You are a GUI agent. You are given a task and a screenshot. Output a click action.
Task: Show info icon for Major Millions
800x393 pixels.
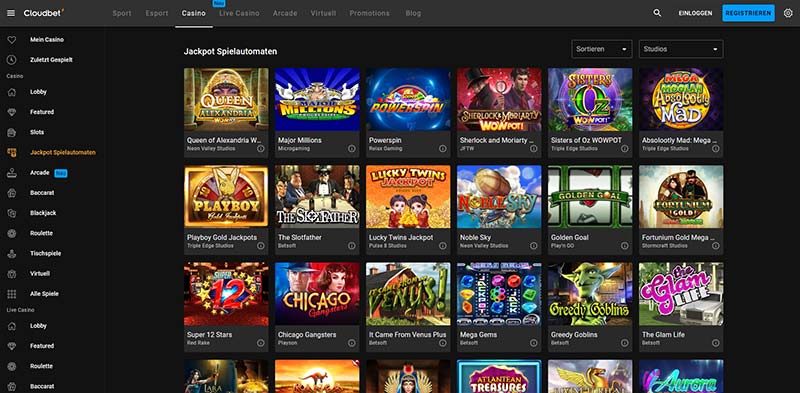pyautogui.click(x=352, y=149)
